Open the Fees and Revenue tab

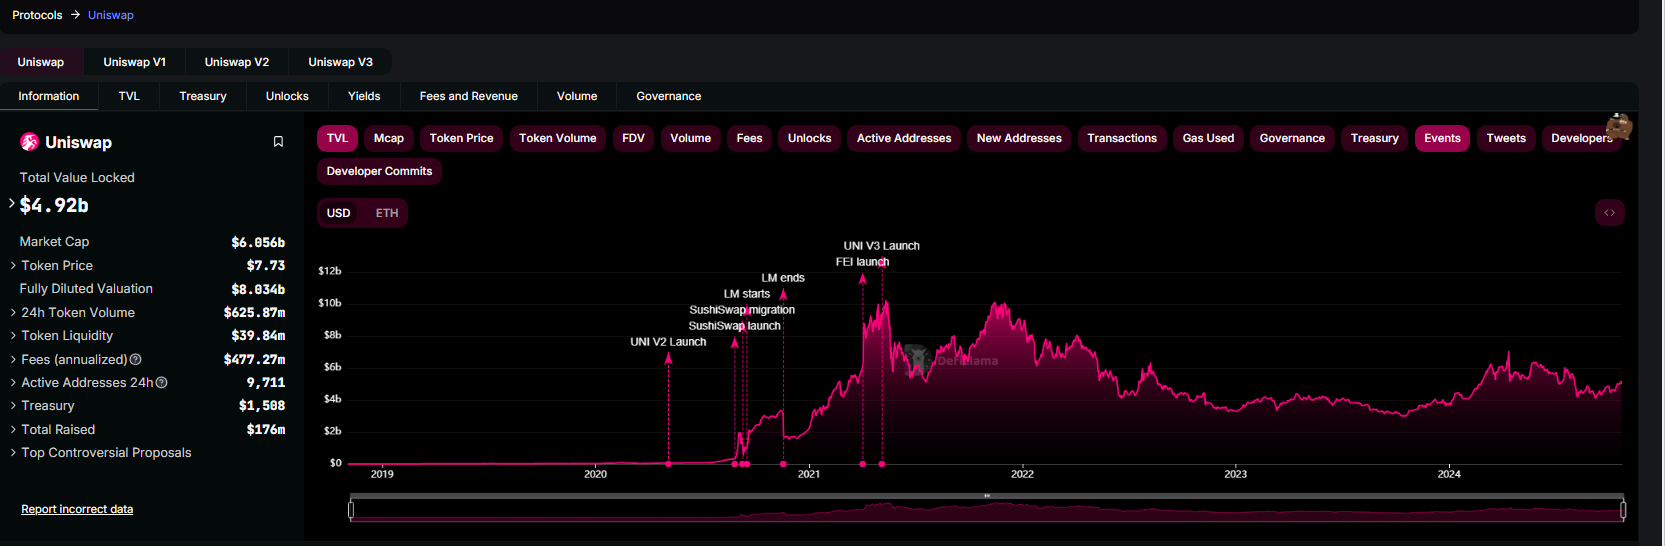coord(468,96)
